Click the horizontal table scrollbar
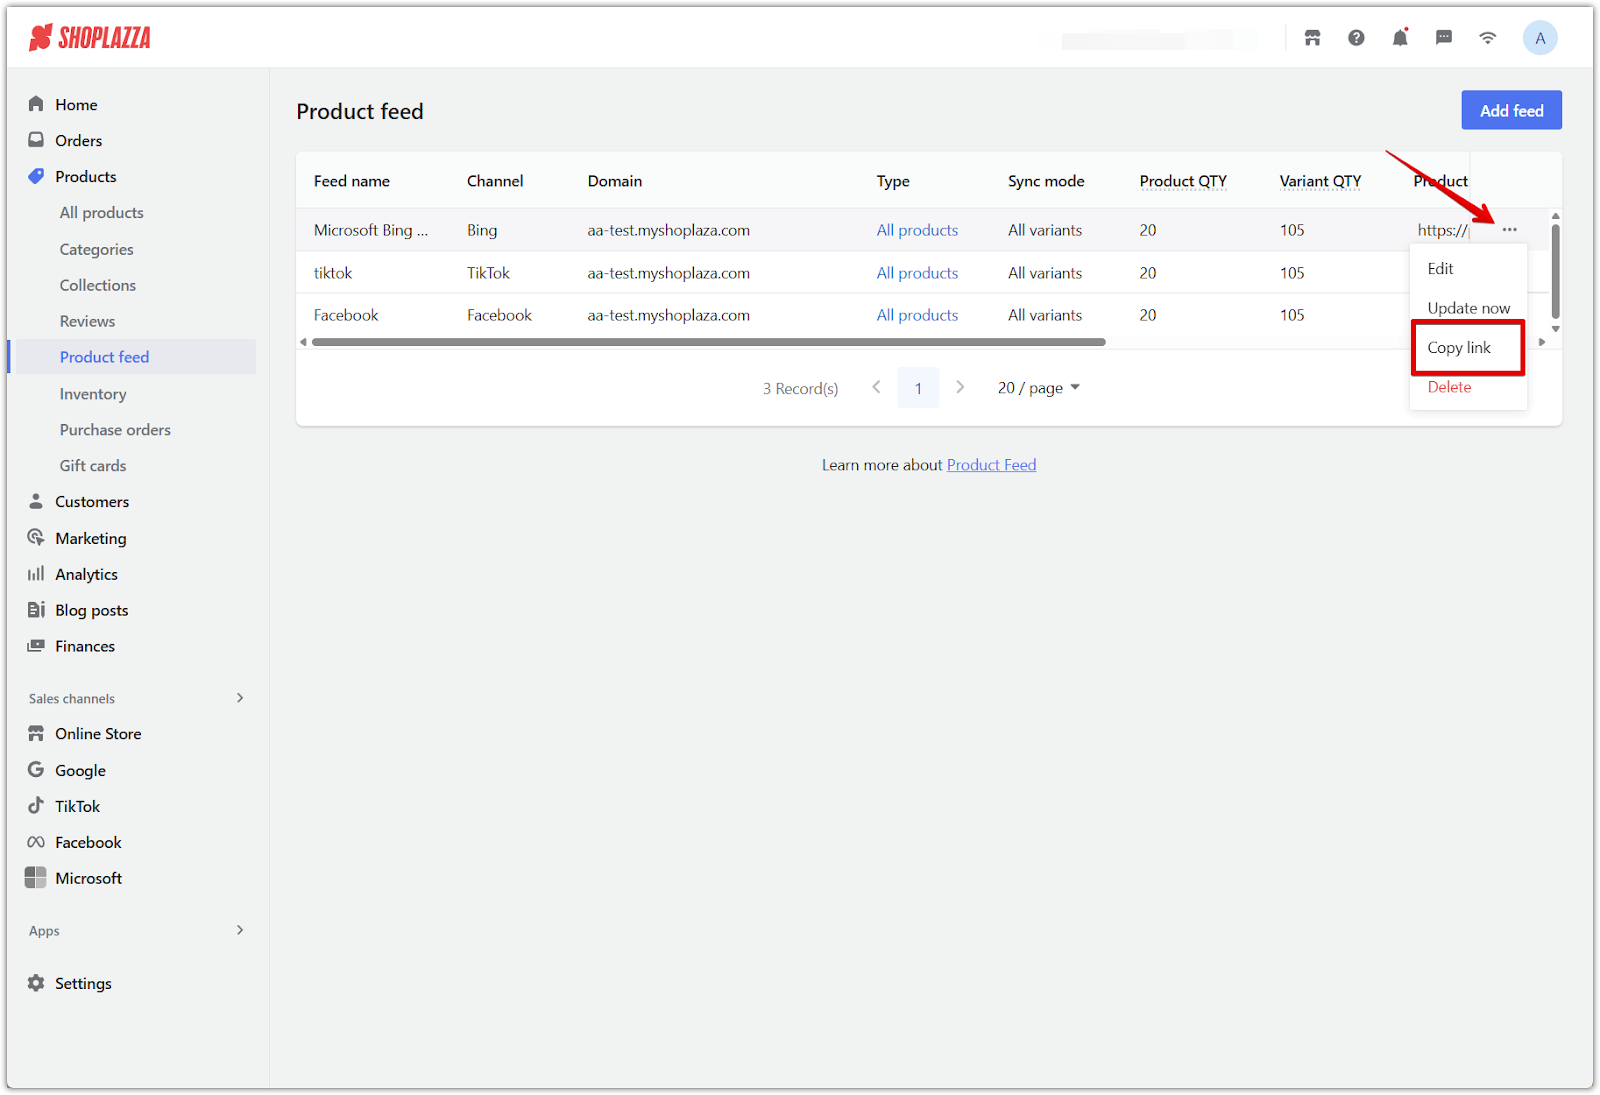Viewport: 1600px width, 1095px height. click(708, 342)
